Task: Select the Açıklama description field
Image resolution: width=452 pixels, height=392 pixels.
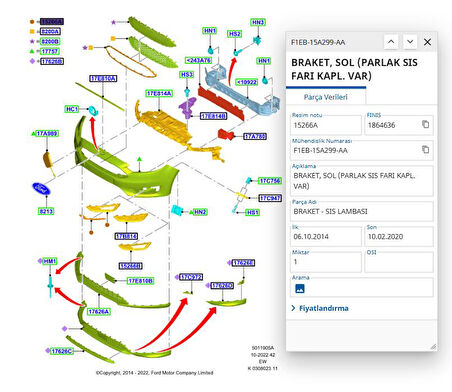Action: pos(362,181)
